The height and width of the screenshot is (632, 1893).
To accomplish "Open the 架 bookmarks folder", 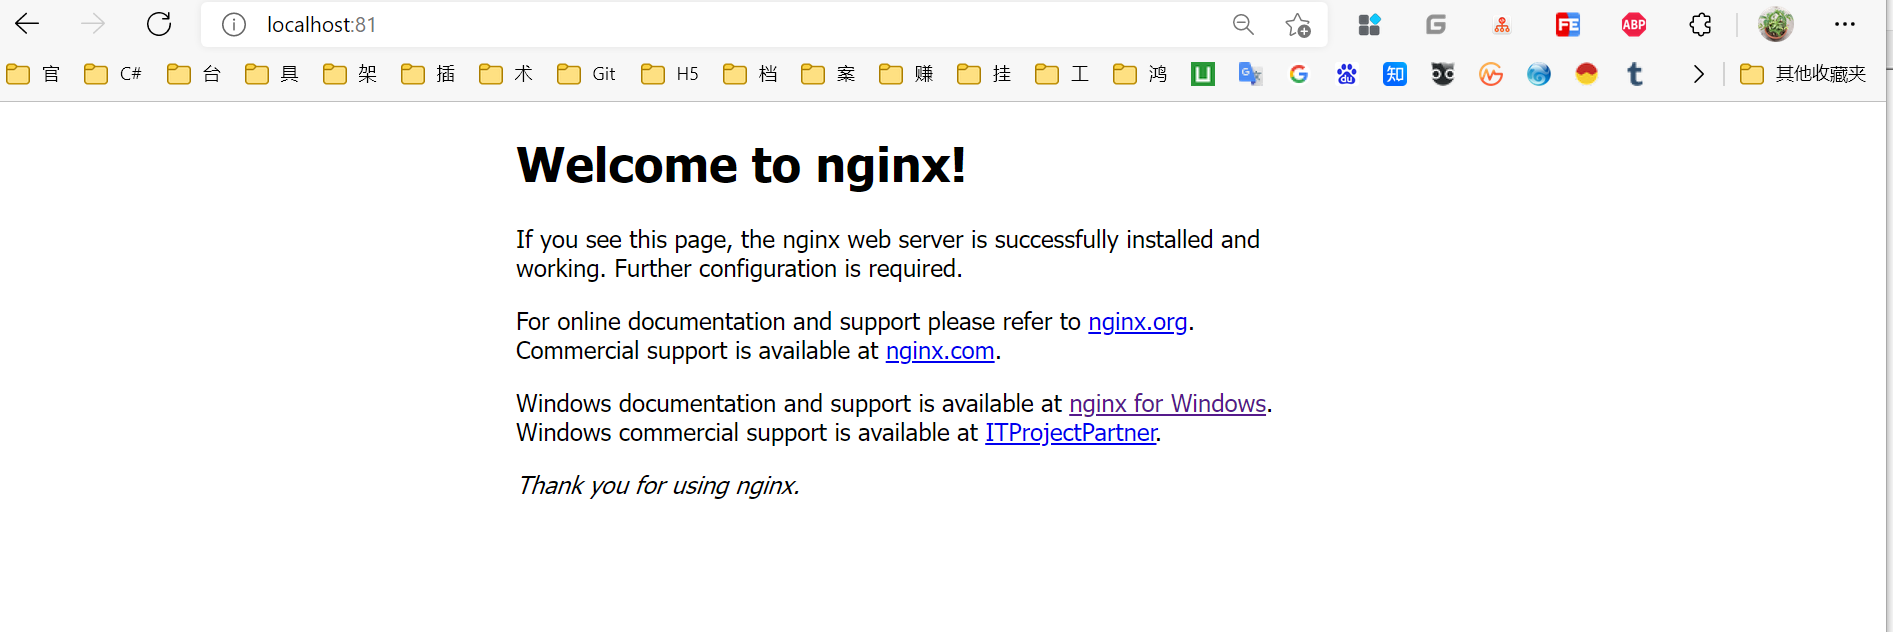I will tap(350, 74).
